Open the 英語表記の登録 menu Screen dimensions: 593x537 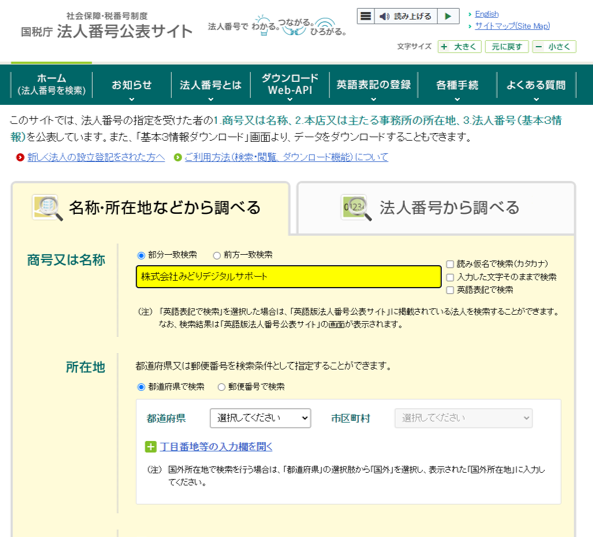coord(374,85)
